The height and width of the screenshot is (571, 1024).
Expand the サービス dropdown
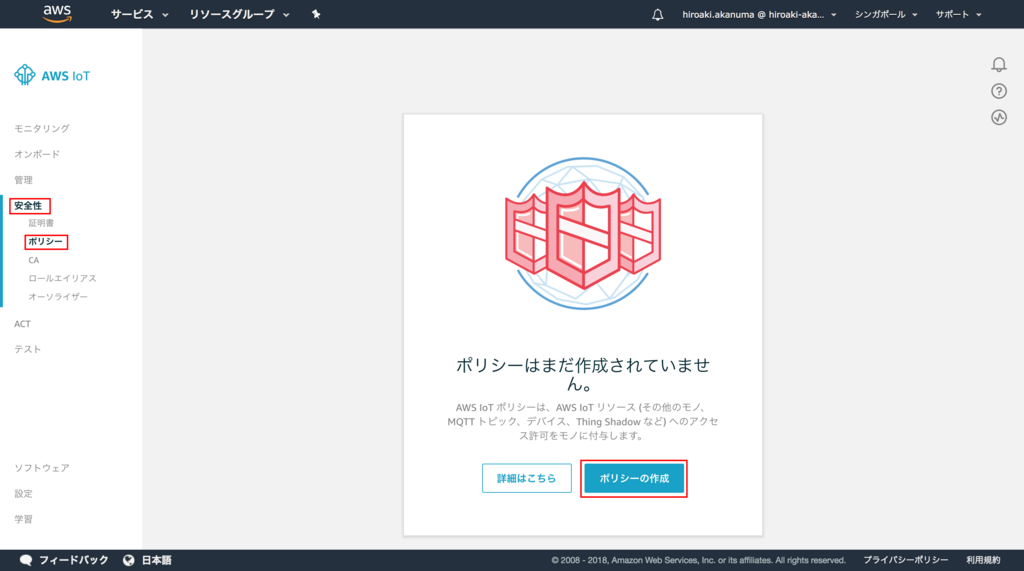139,14
